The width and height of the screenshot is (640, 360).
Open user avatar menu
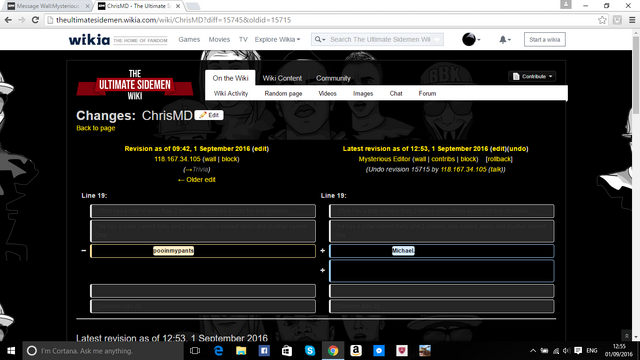pyautogui.click(x=471, y=39)
